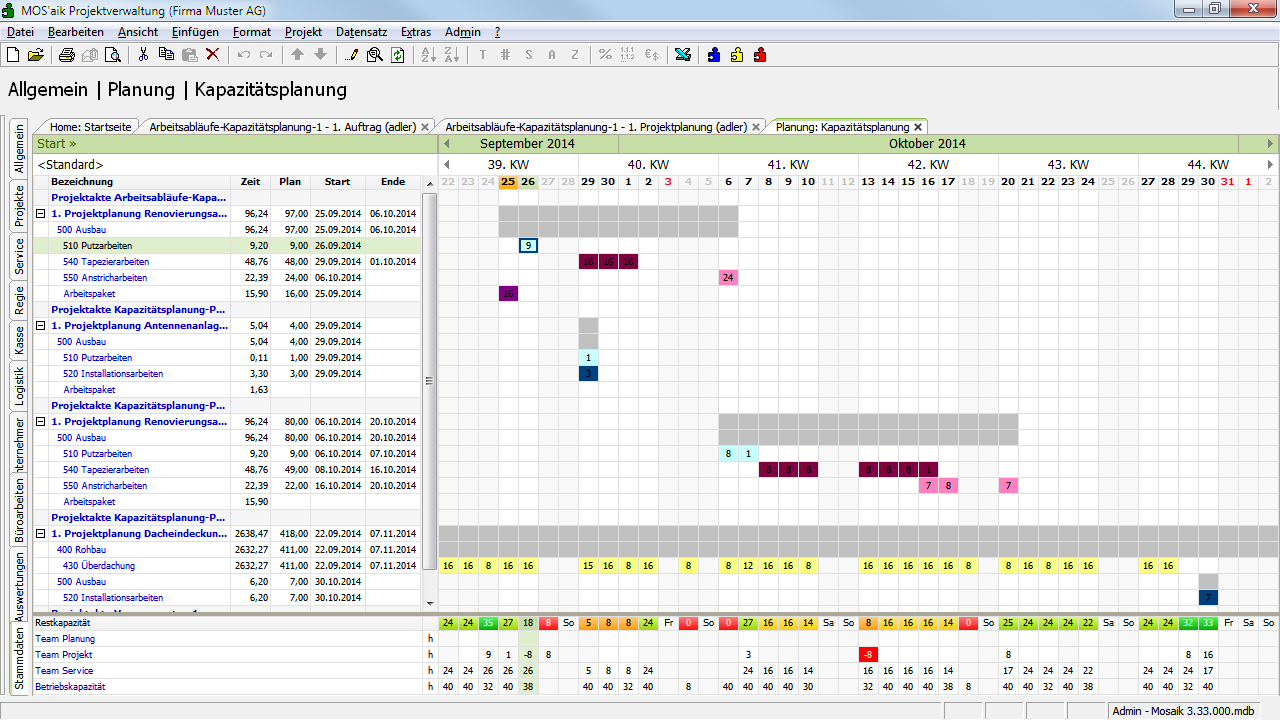This screenshot has height=720, width=1280.
Task: Click the Ende column header
Action: (393, 182)
